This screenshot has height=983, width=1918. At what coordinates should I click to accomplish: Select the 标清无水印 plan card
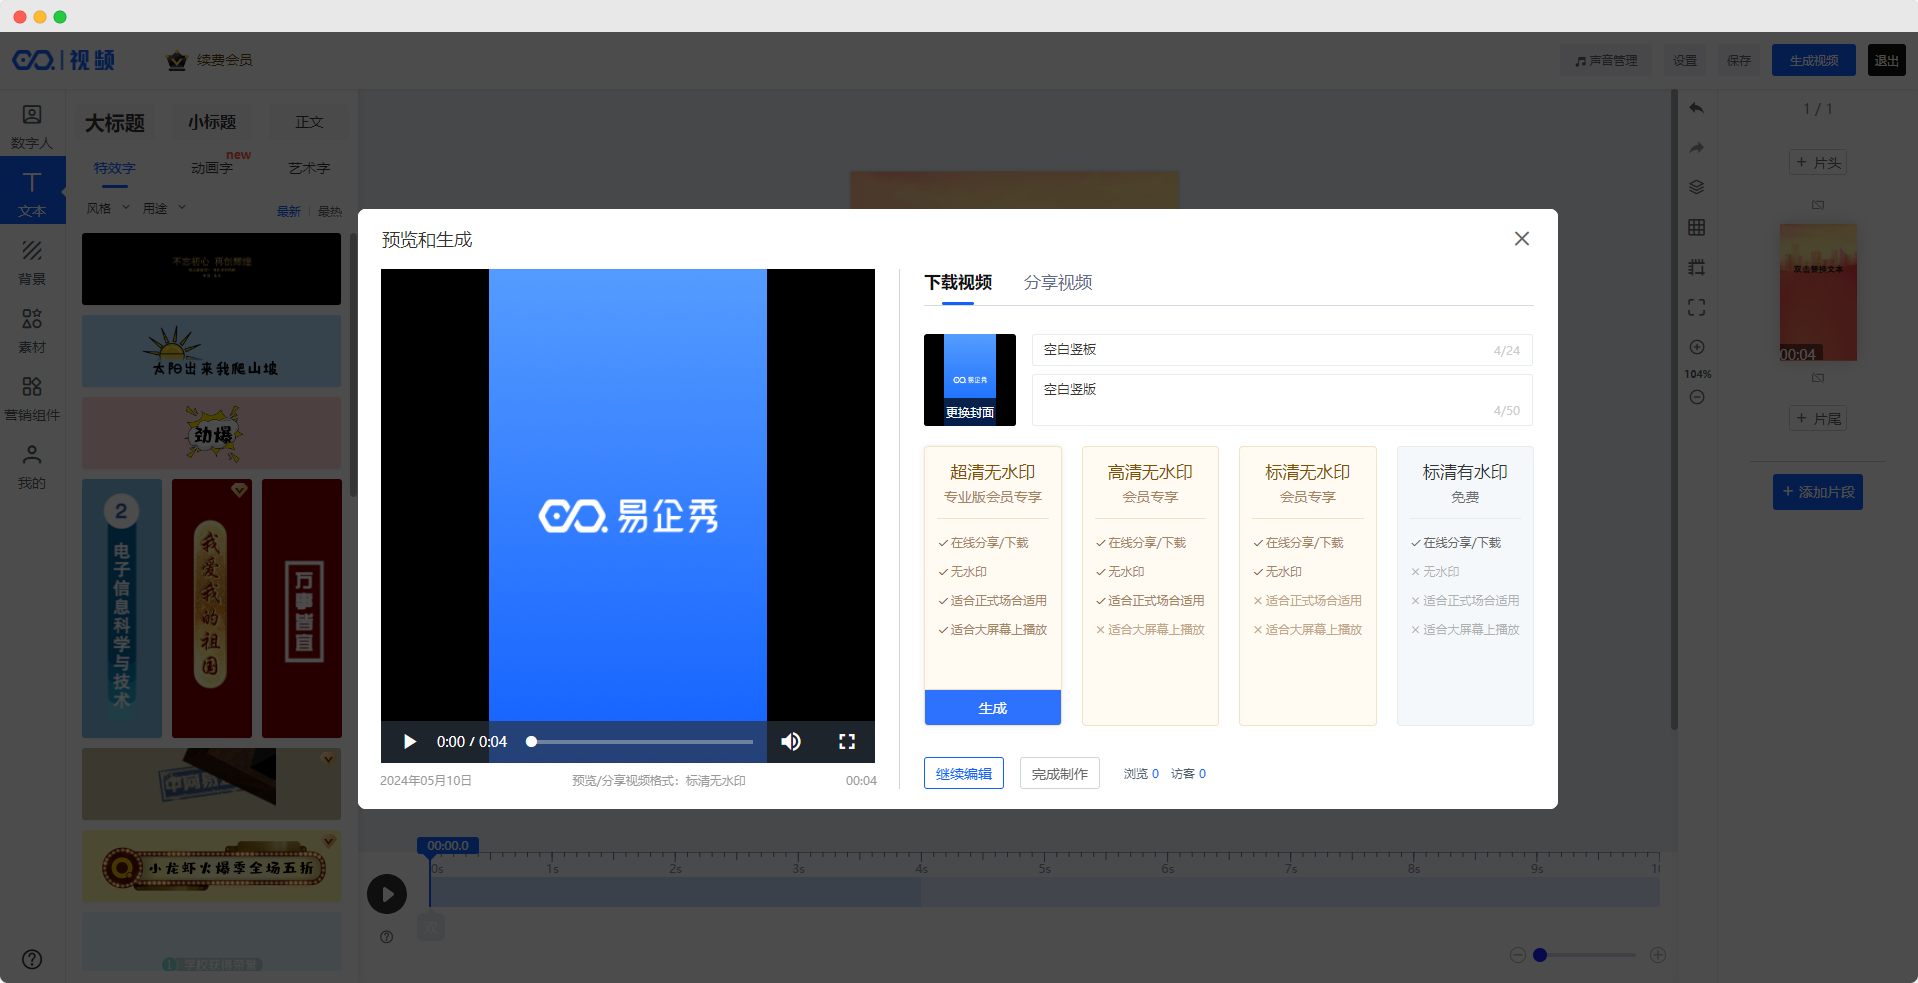1308,585
